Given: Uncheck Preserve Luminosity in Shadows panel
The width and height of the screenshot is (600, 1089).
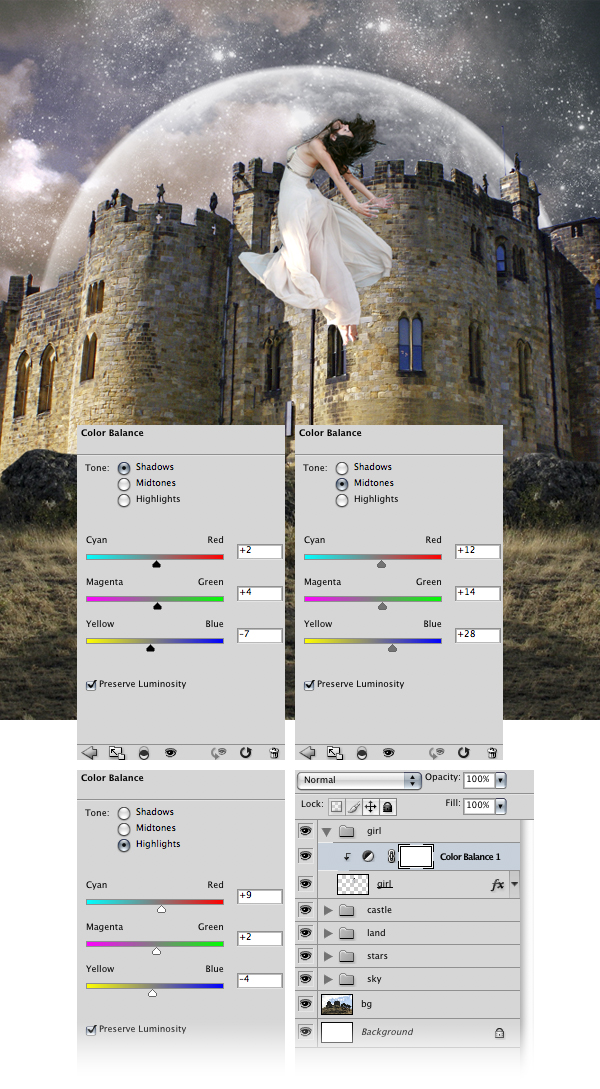Looking at the screenshot, I should tap(91, 685).
